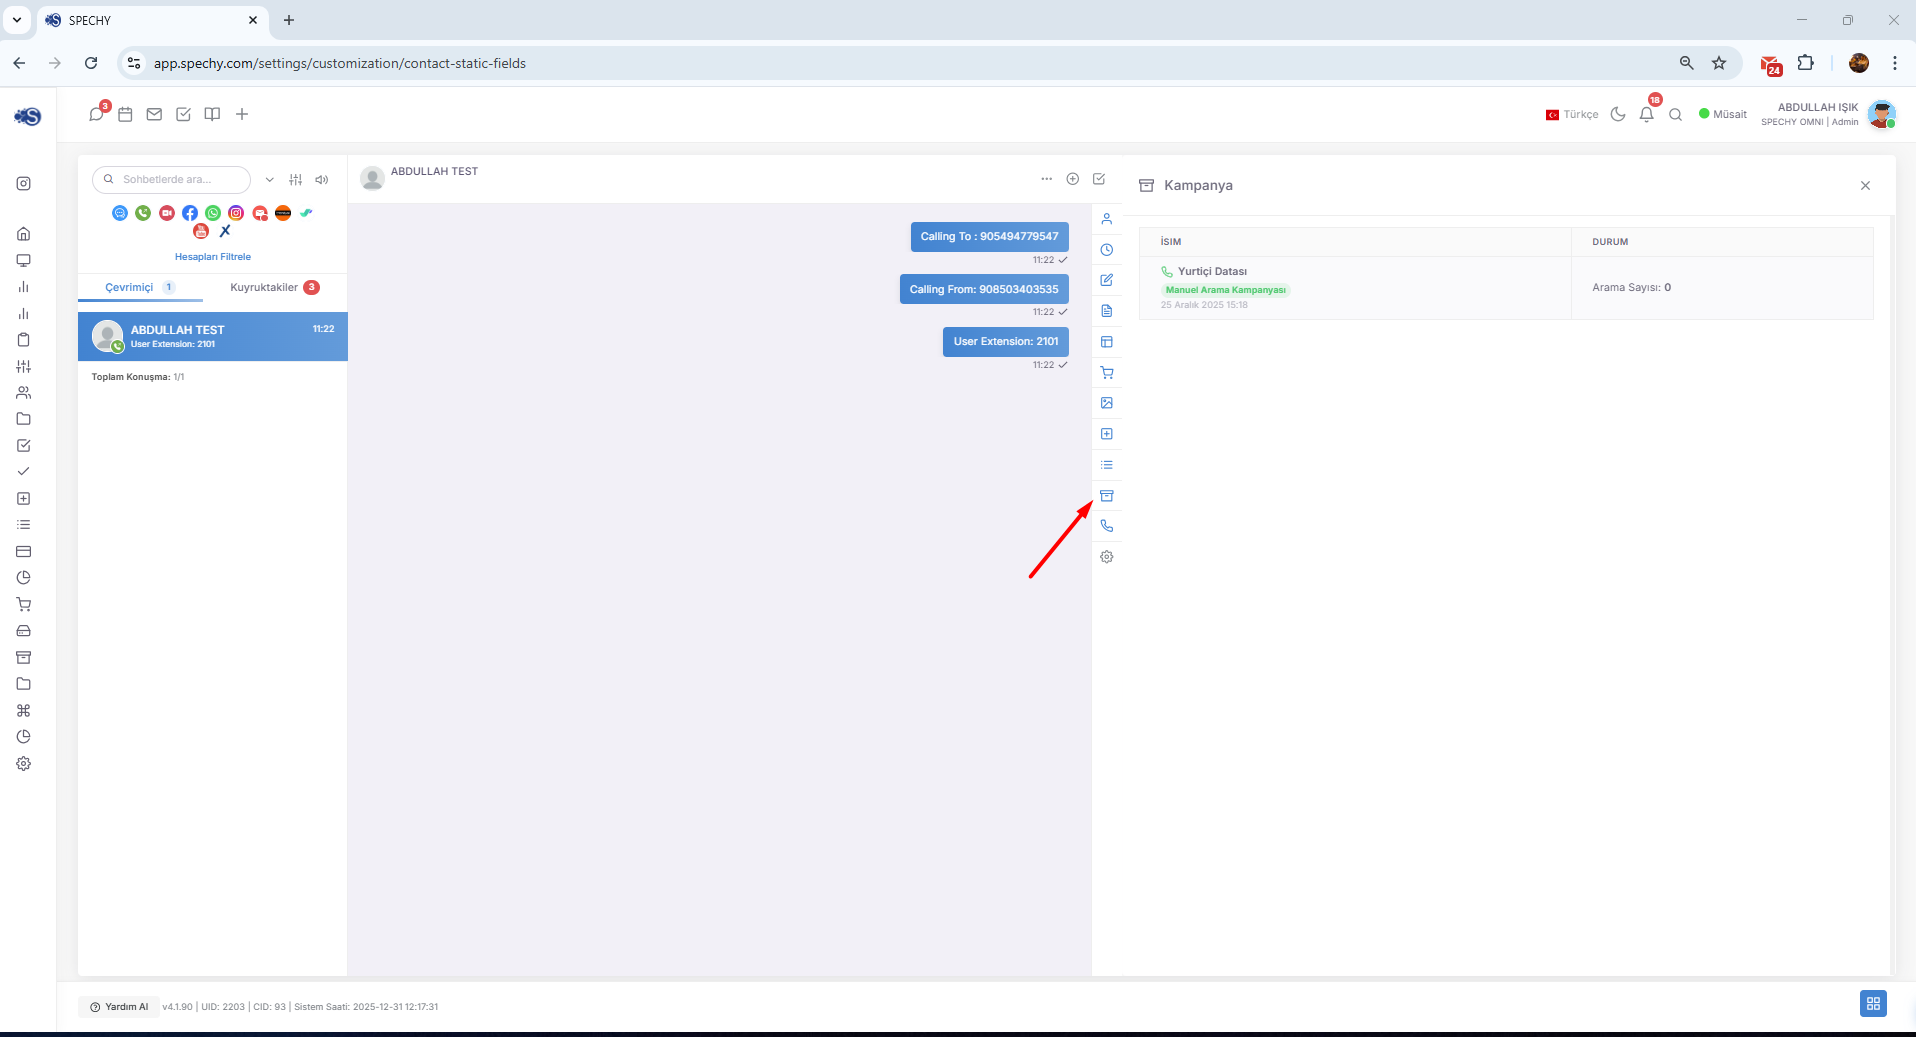Open conversation filter sliders next to search
This screenshot has height=1037, width=1916.
coord(296,180)
